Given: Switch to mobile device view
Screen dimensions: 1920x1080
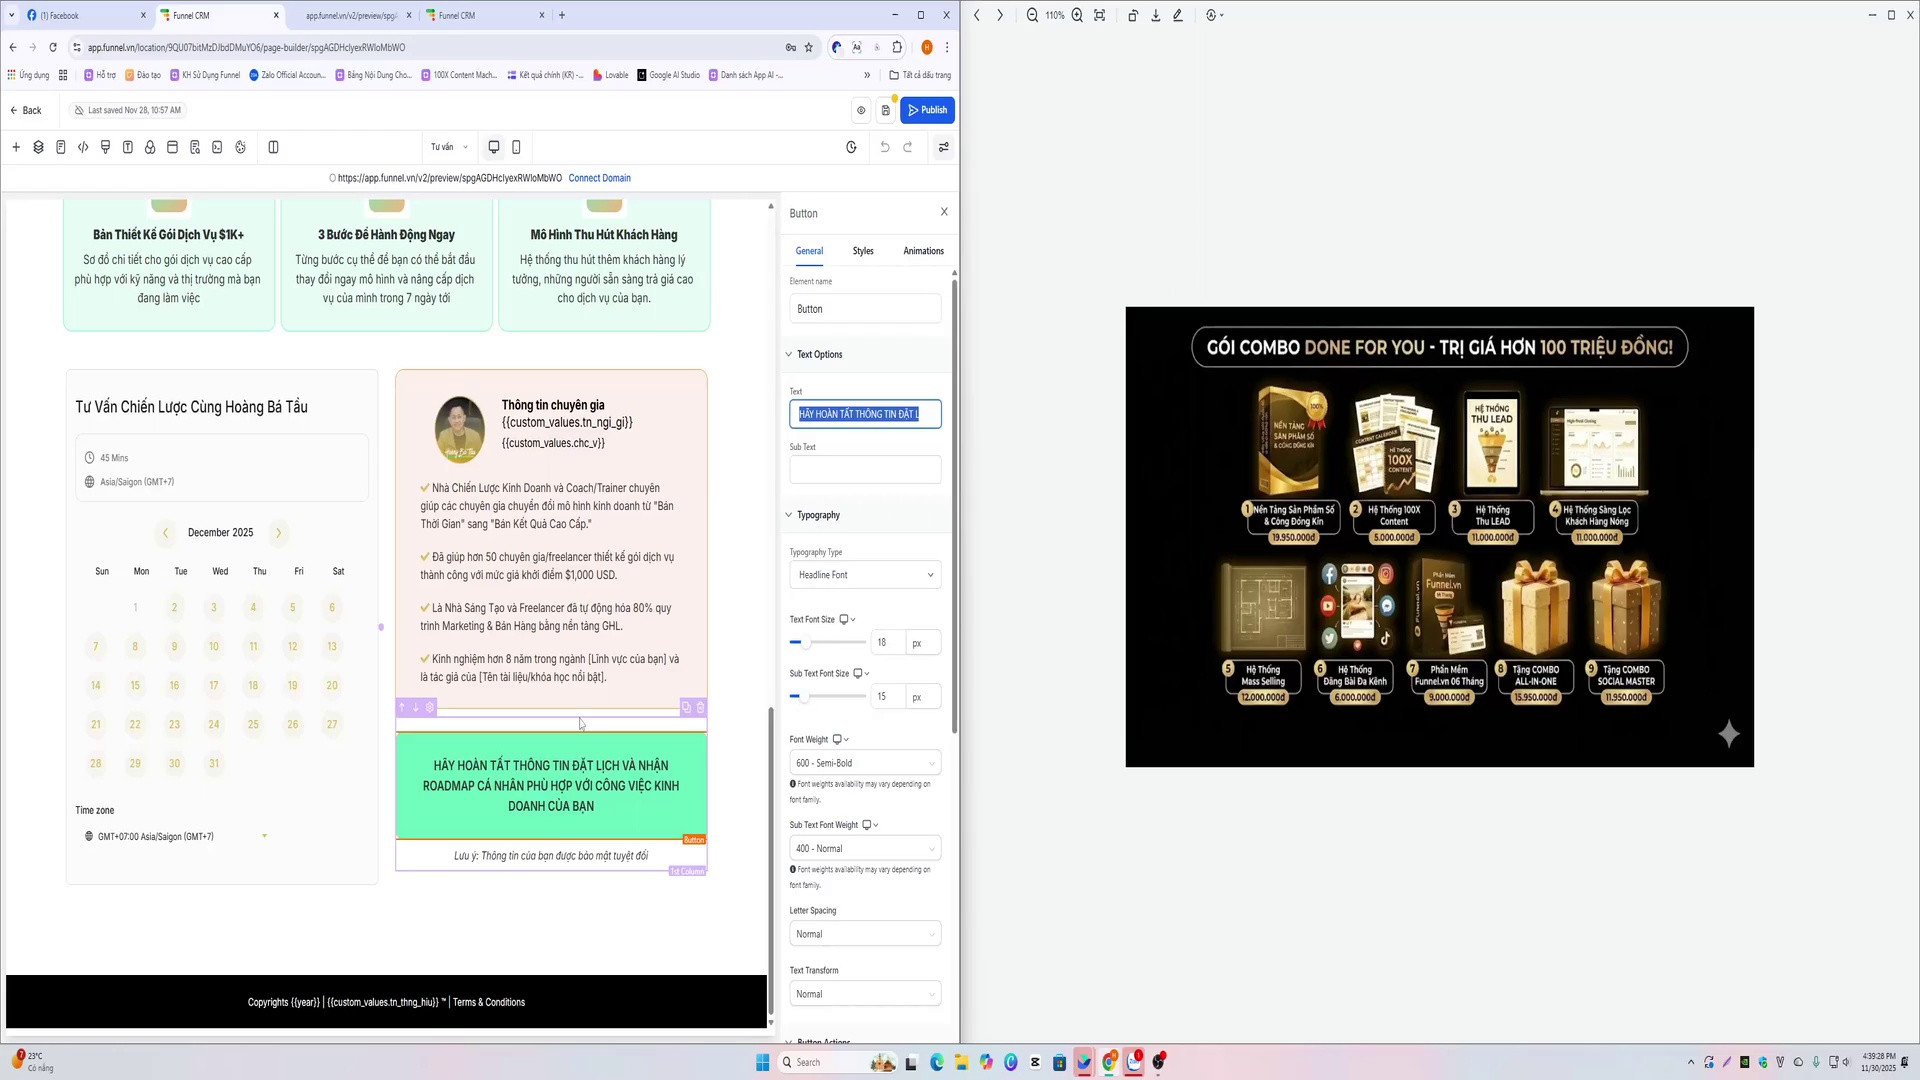Looking at the screenshot, I should [516, 147].
